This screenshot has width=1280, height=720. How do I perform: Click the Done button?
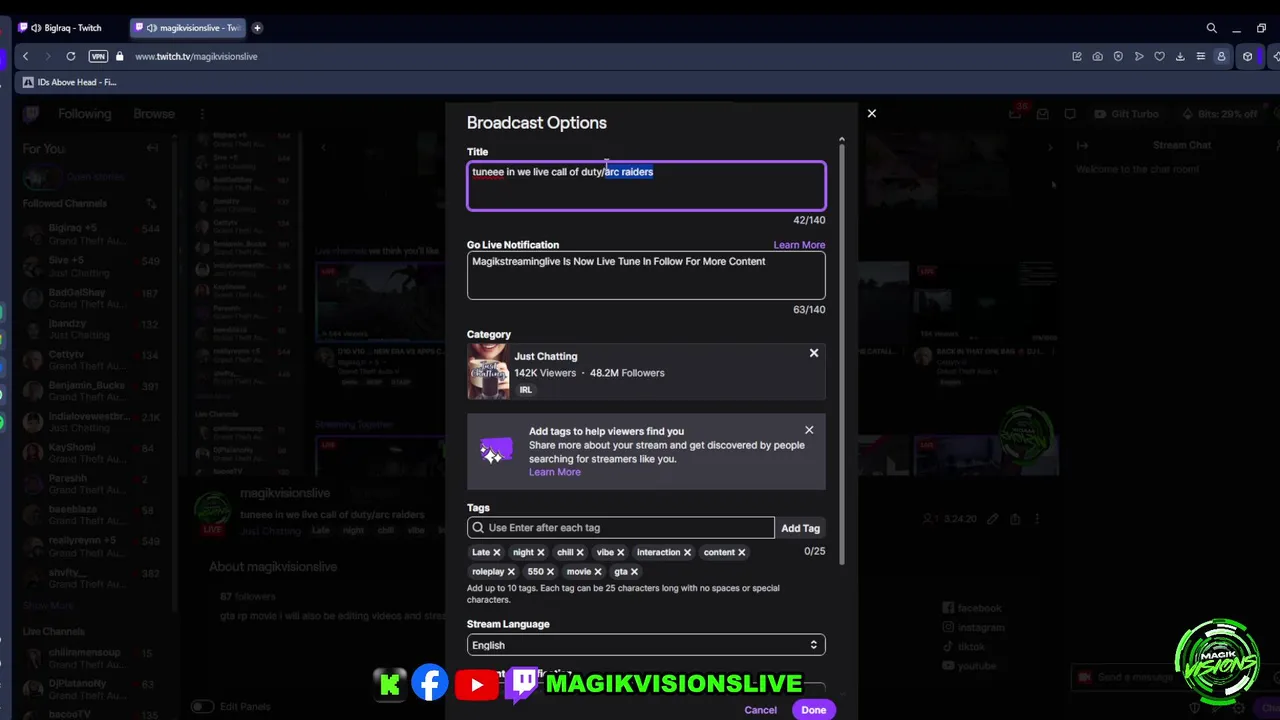click(x=813, y=710)
